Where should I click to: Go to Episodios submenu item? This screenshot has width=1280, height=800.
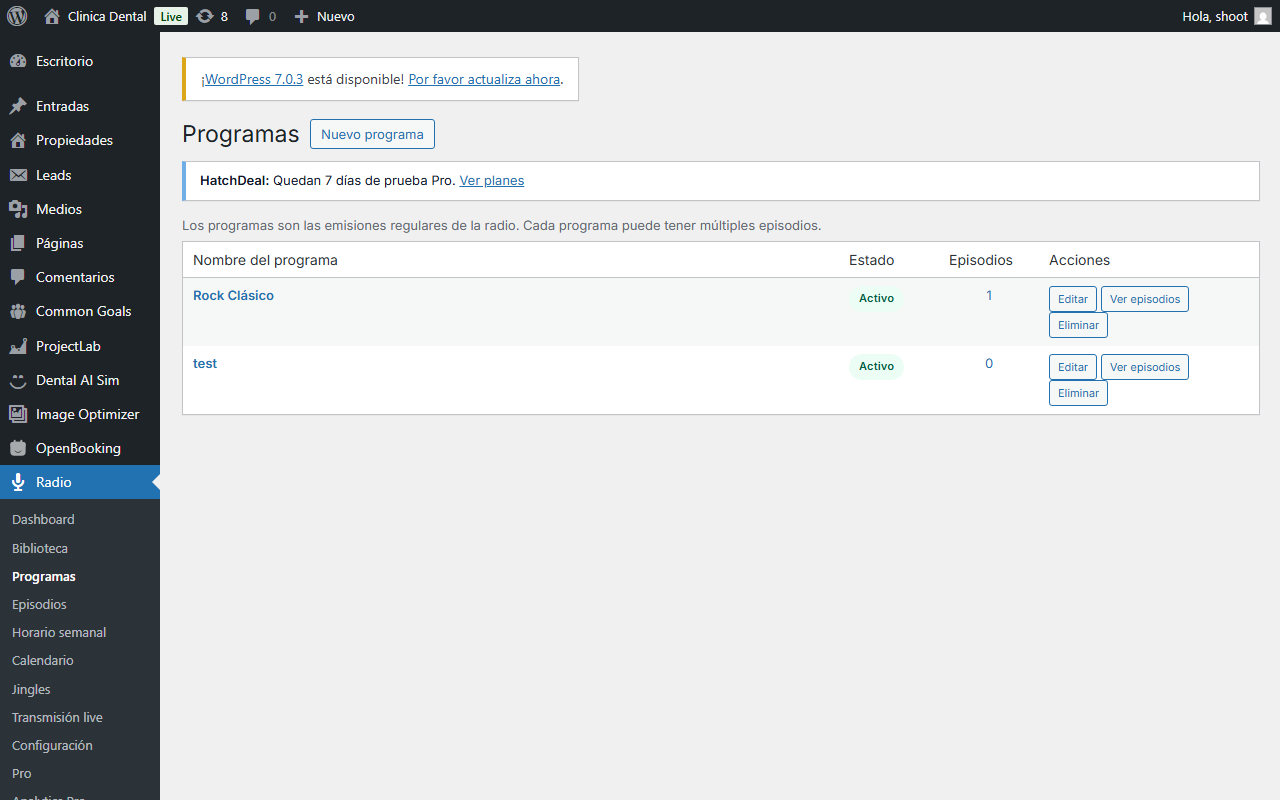tap(39, 605)
